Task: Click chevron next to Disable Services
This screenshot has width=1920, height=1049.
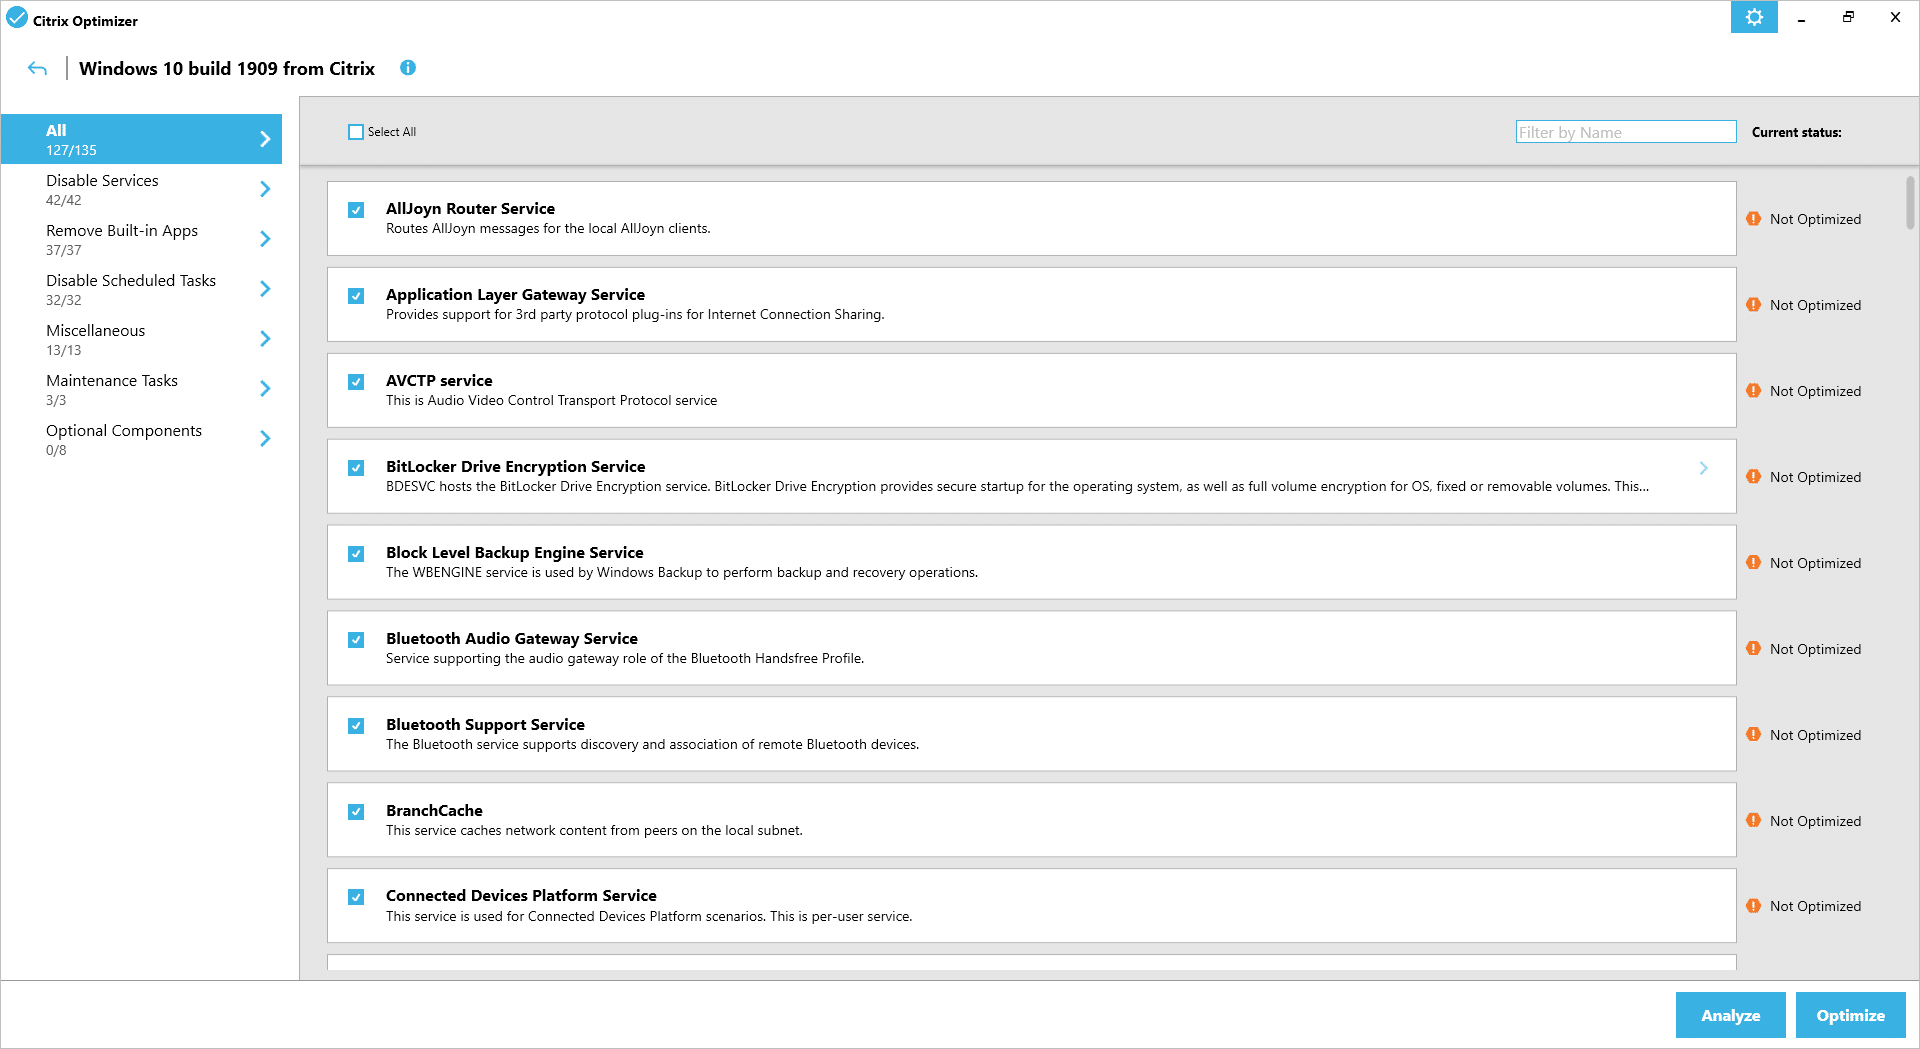Action: (x=265, y=189)
